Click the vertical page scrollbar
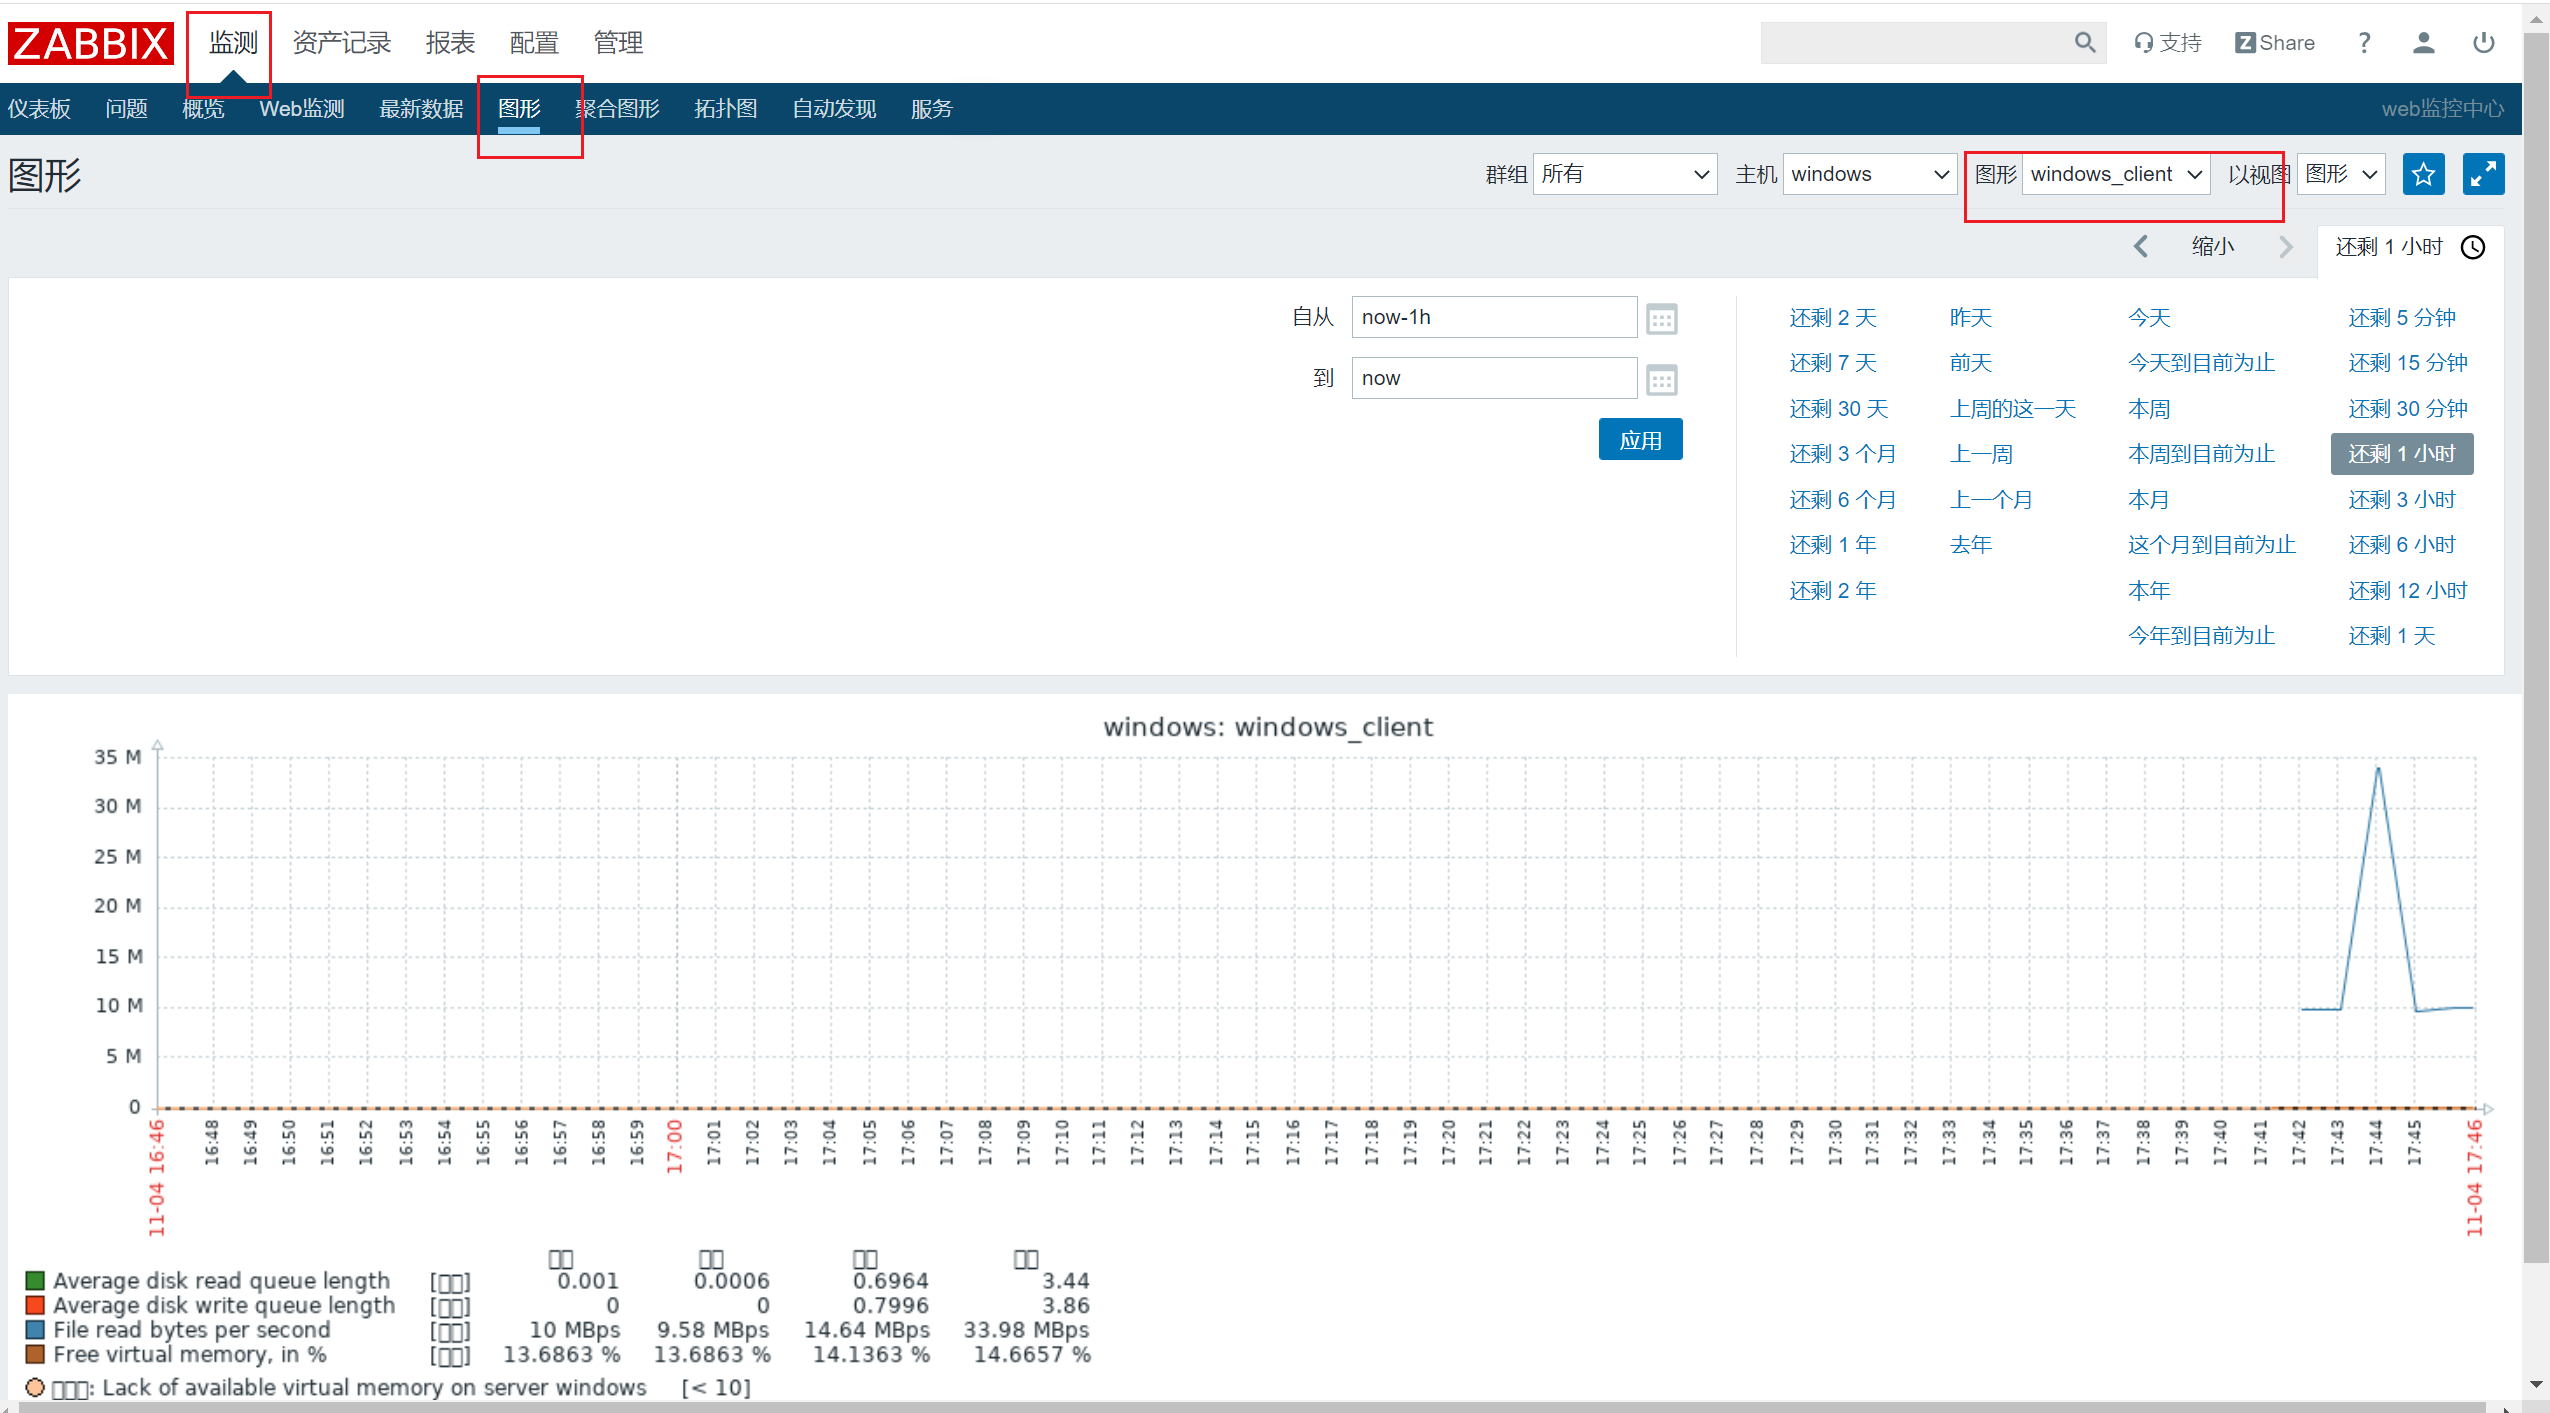This screenshot has width=2550, height=1413. tap(2536, 650)
